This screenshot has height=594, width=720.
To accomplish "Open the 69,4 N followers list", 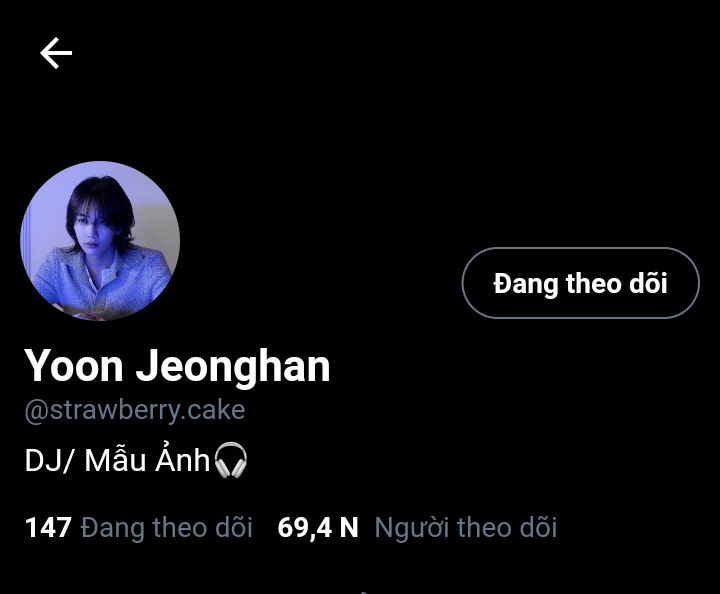I will pyautogui.click(x=417, y=527).
